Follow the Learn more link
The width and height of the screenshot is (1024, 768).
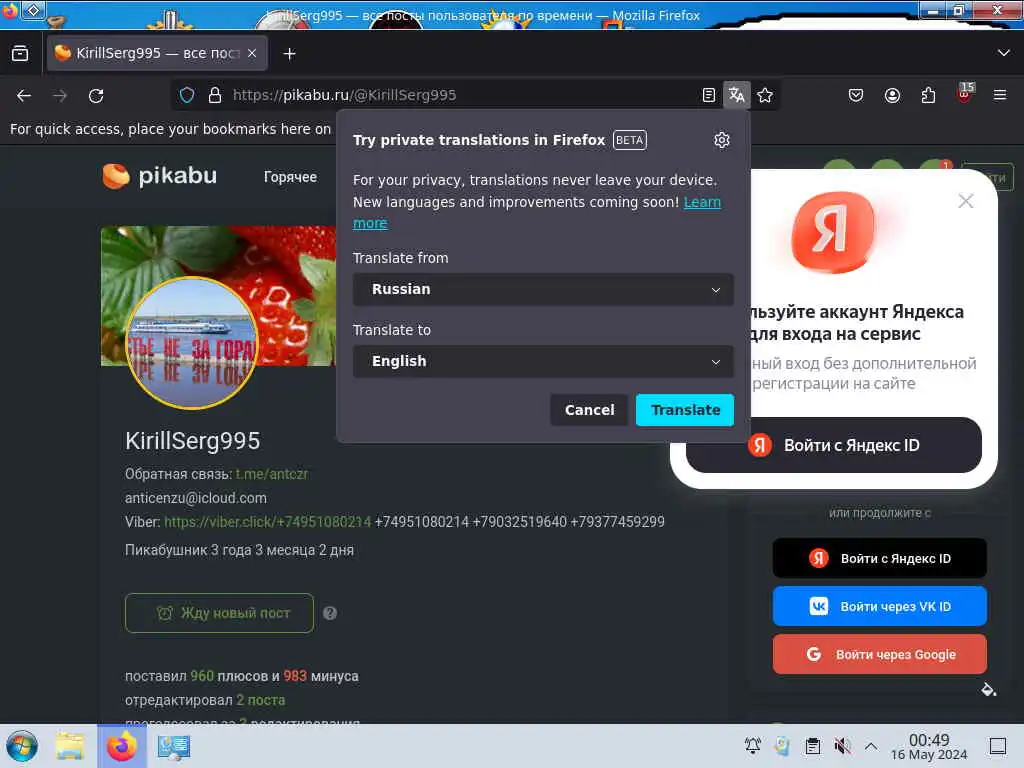[702, 202]
